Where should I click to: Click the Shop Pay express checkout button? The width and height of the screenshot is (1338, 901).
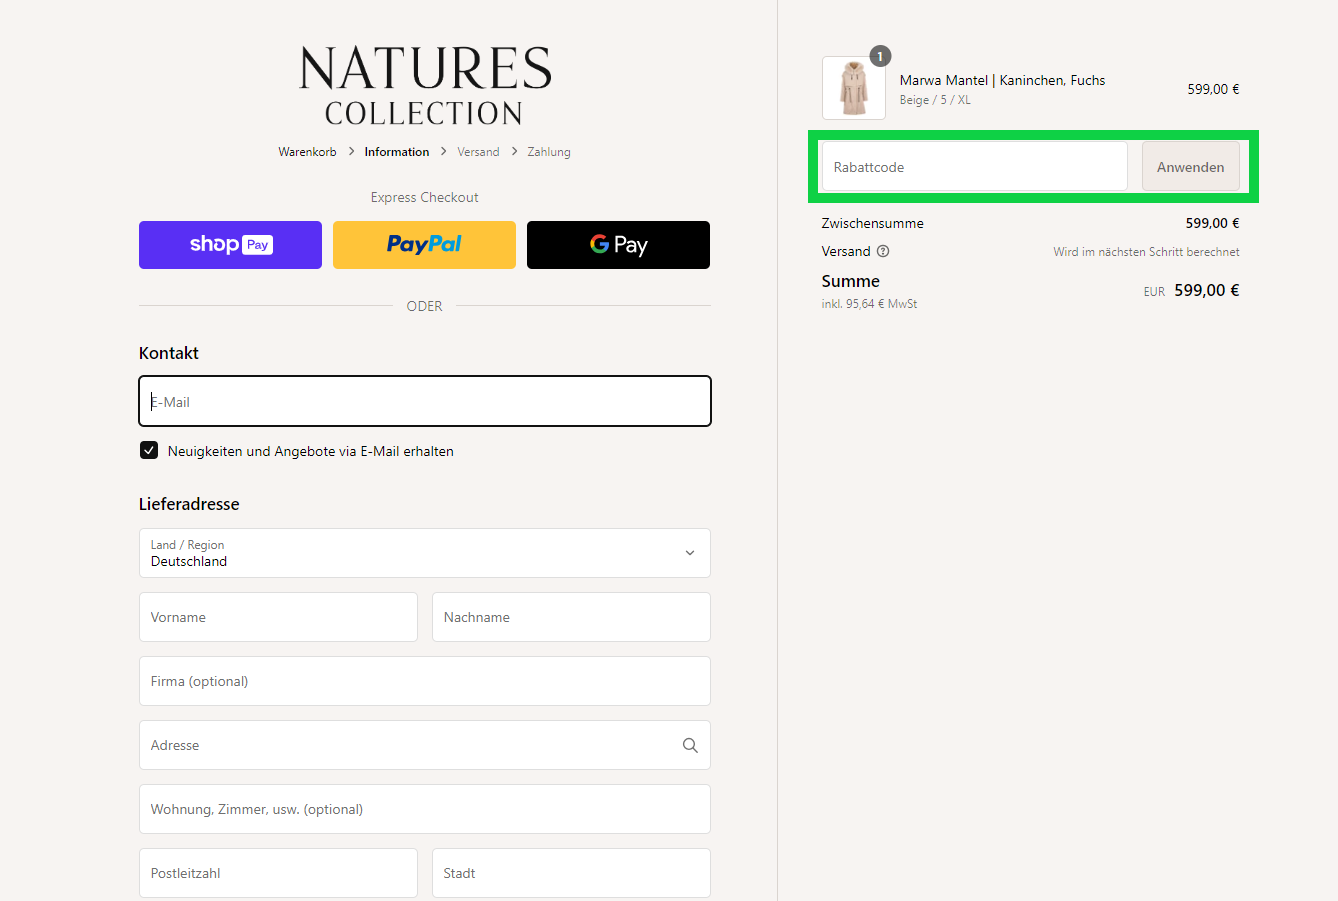click(230, 245)
